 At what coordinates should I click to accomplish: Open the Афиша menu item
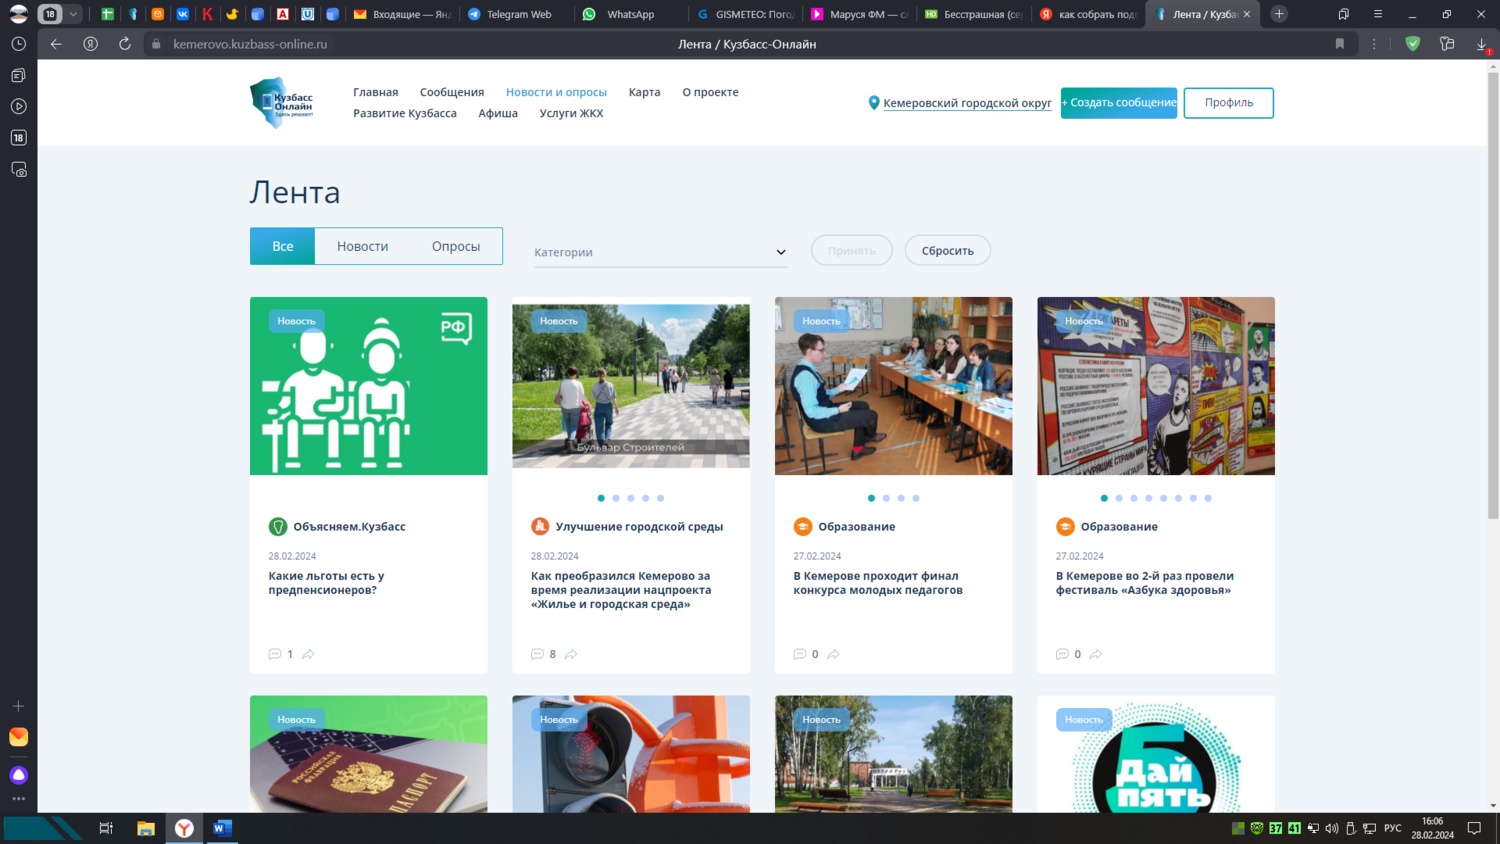pos(498,113)
